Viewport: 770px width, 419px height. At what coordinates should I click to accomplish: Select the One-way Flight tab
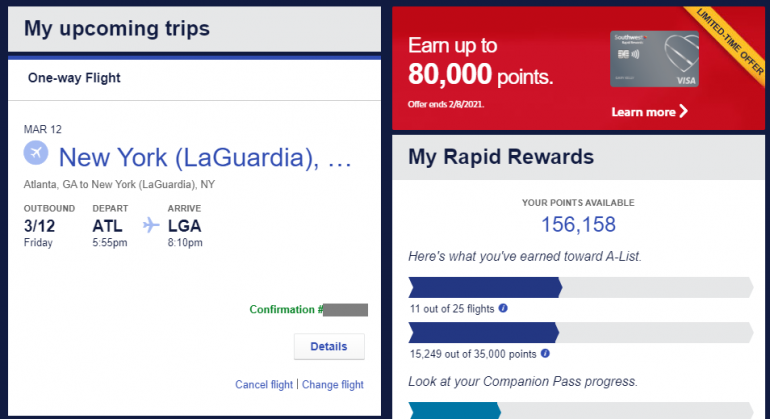point(75,77)
